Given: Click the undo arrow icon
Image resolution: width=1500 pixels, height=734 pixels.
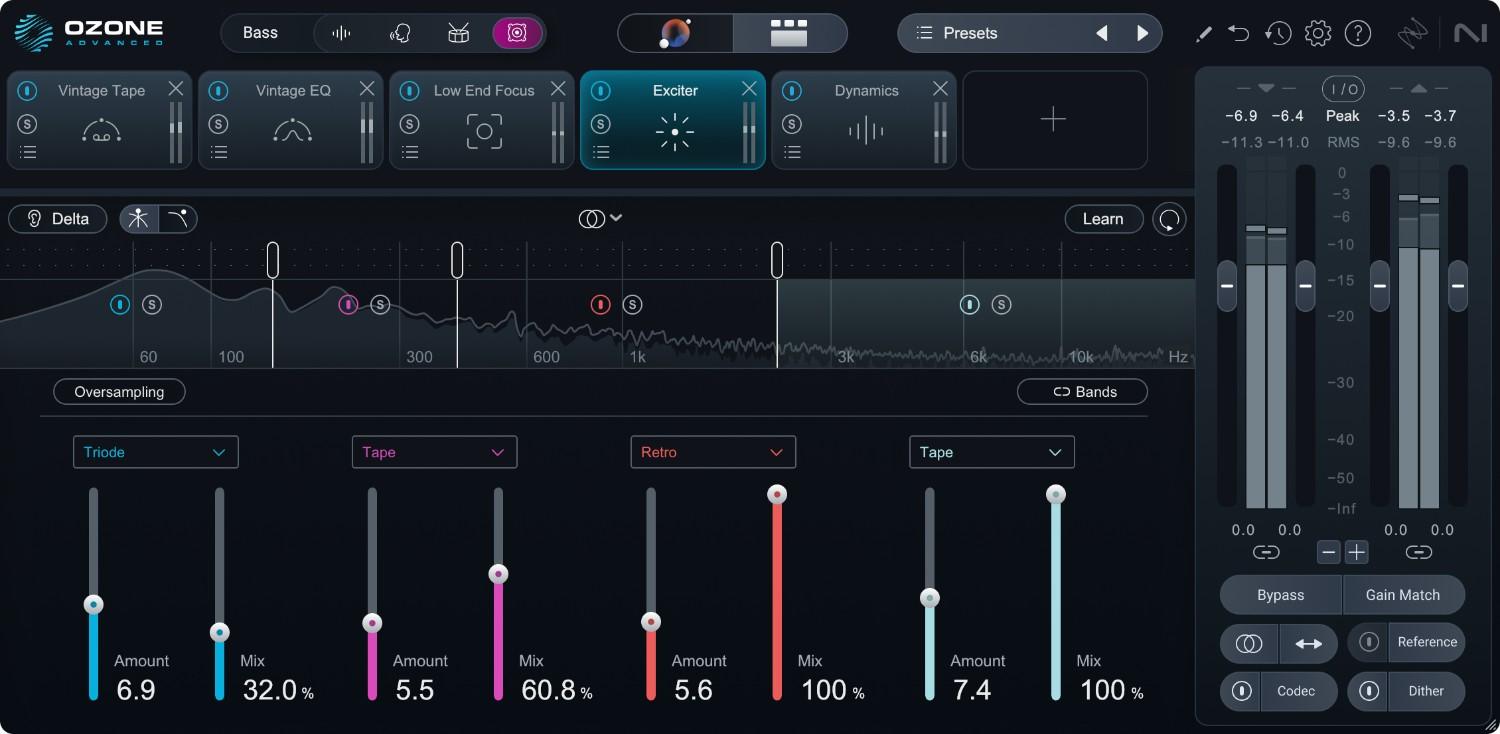Looking at the screenshot, I should [1238, 33].
